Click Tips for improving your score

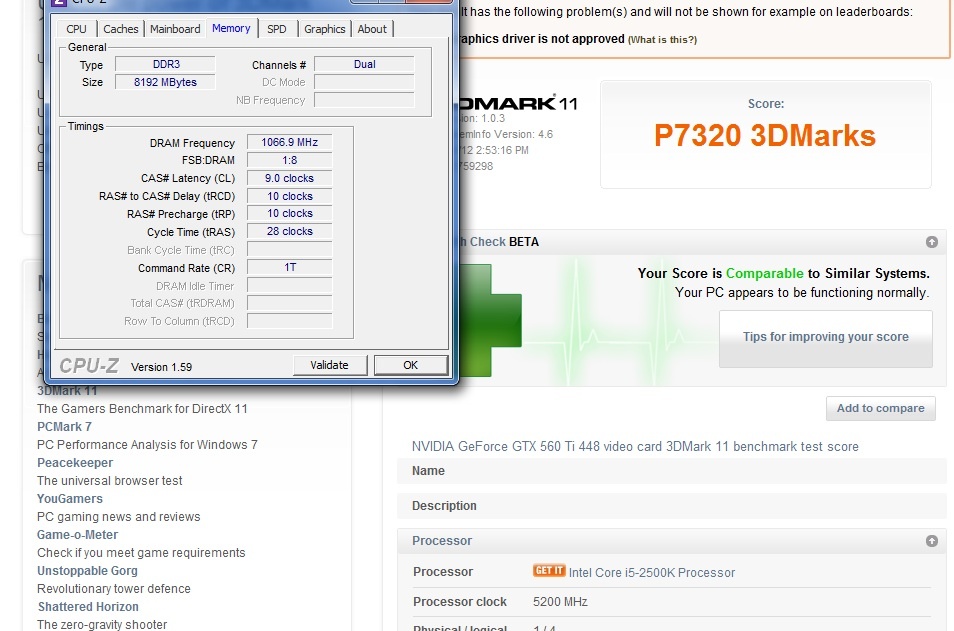pyautogui.click(x=826, y=338)
